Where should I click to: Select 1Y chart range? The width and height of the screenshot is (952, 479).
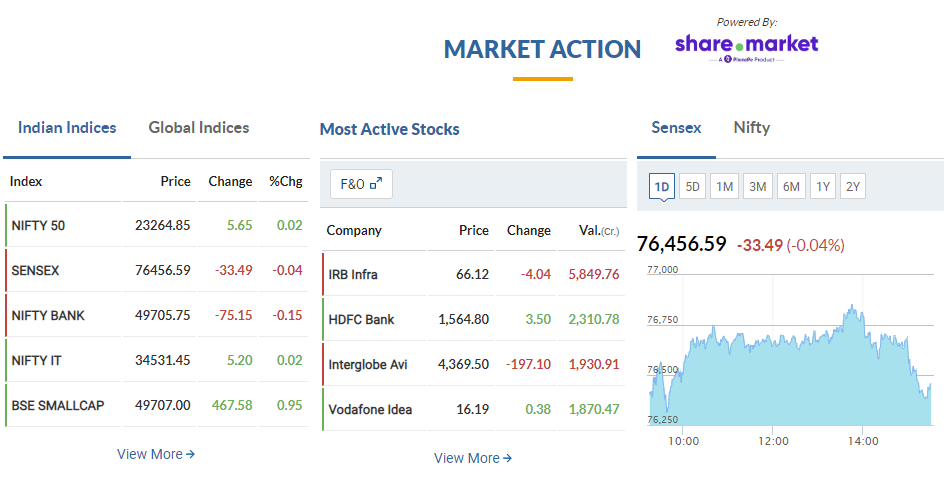coord(823,186)
